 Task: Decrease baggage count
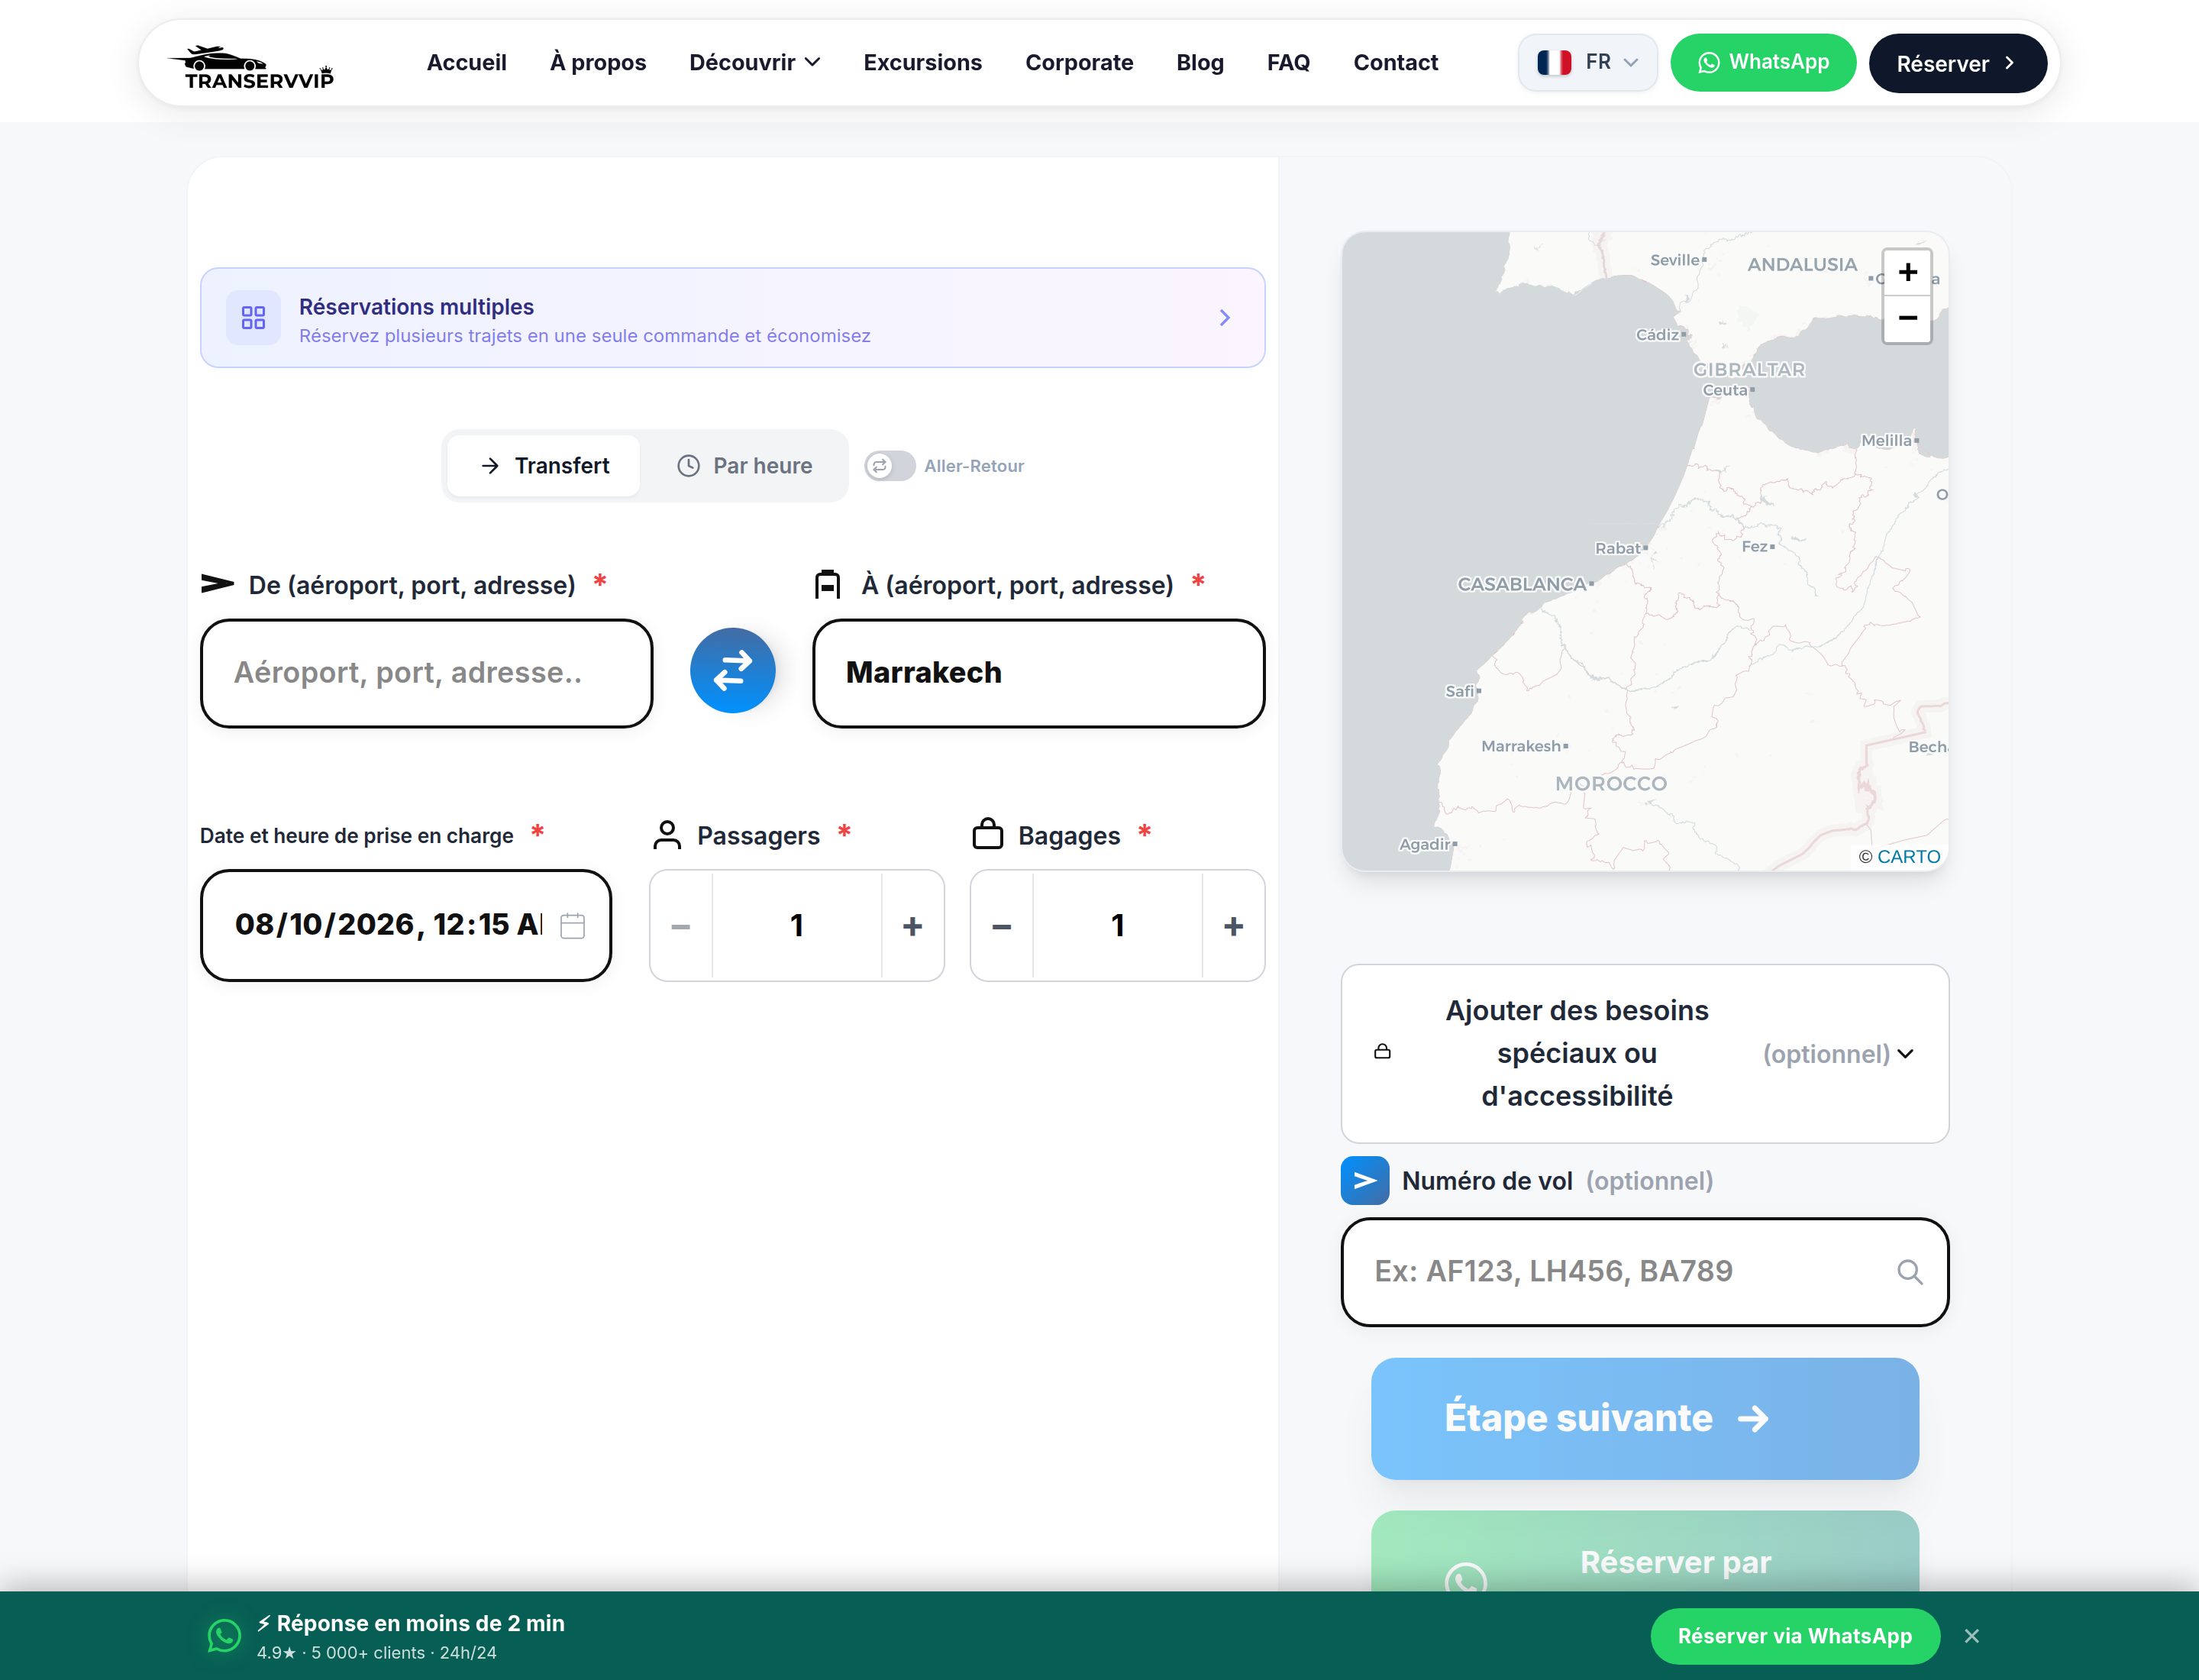coord(1002,926)
